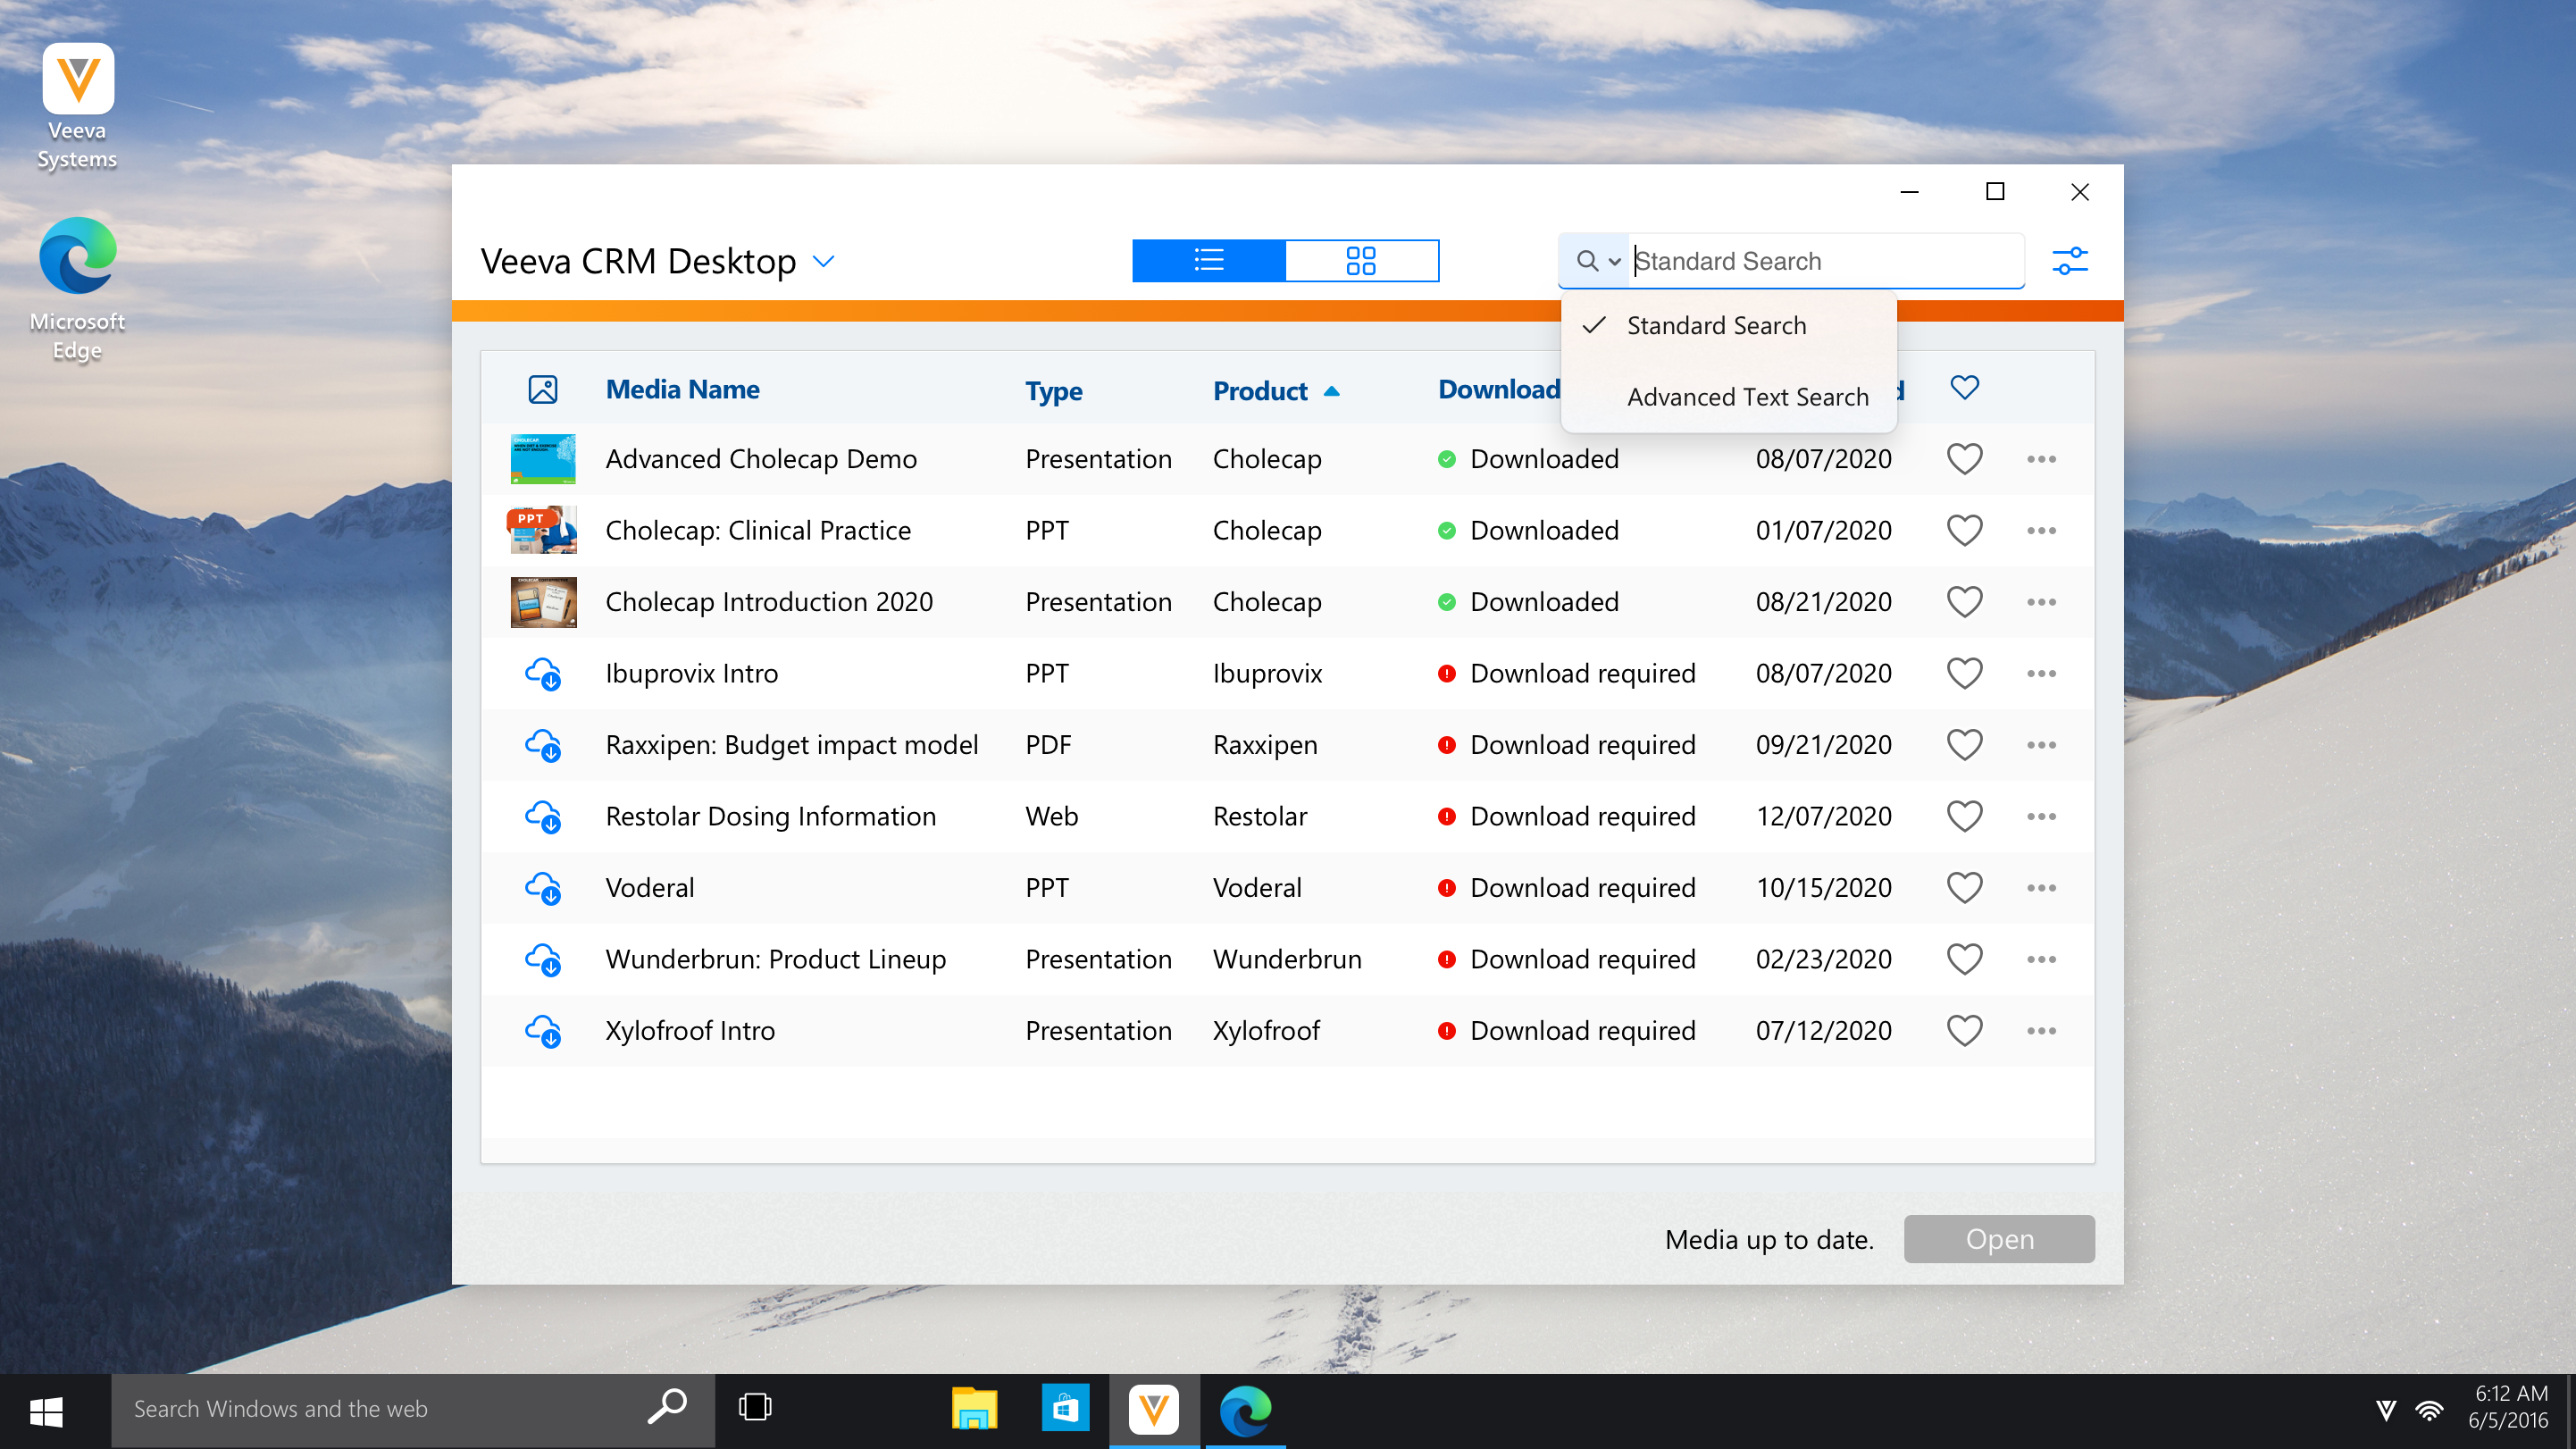The height and width of the screenshot is (1449, 2576).
Task: Open Veeva app in the taskbar
Action: tap(1153, 1409)
